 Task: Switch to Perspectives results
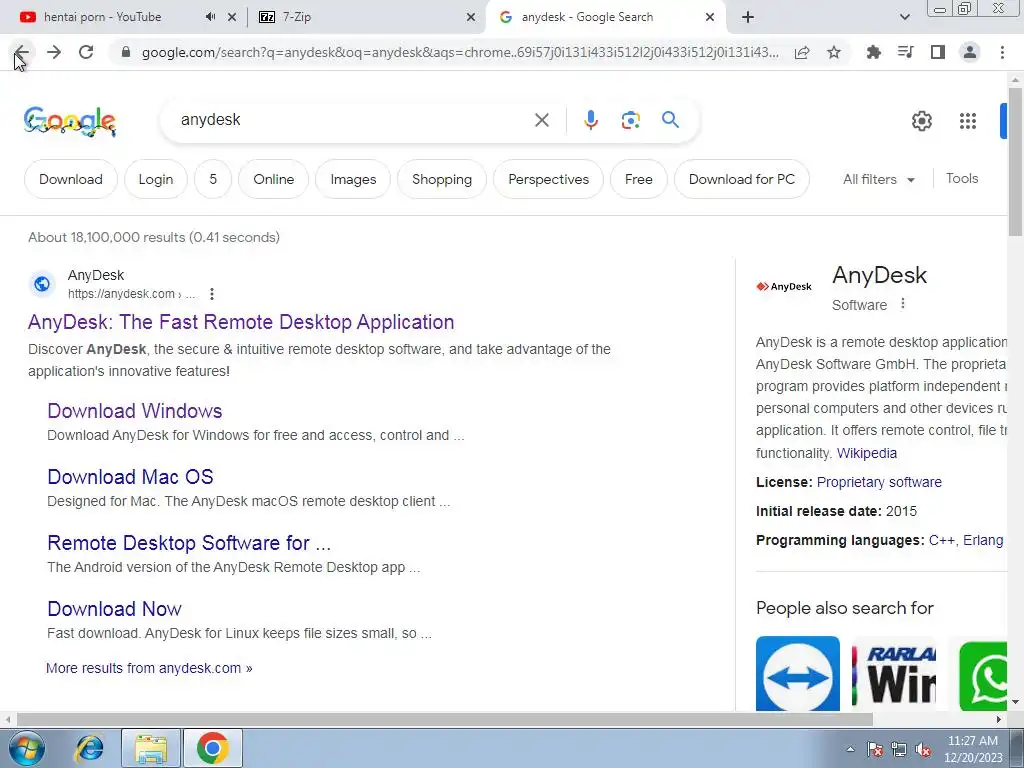coord(549,179)
